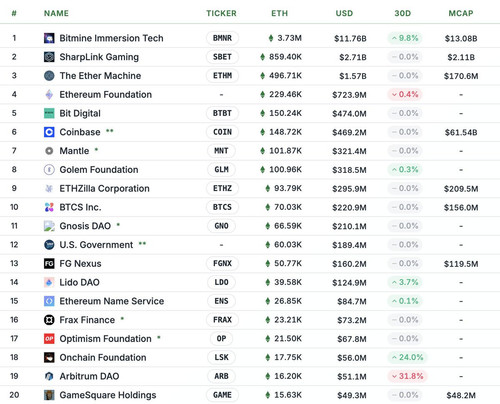Click the ETHZ ticker badge
The width and height of the screenshot is (500, 404).
pos(222,188)
